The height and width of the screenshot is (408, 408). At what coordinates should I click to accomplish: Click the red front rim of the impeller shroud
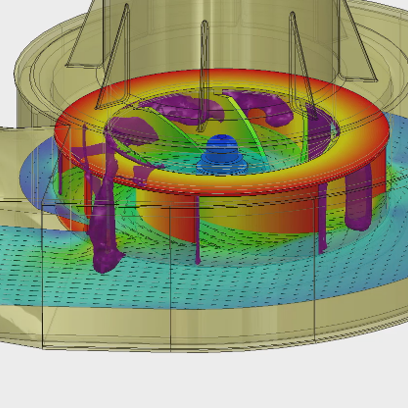tap(220, 186)
